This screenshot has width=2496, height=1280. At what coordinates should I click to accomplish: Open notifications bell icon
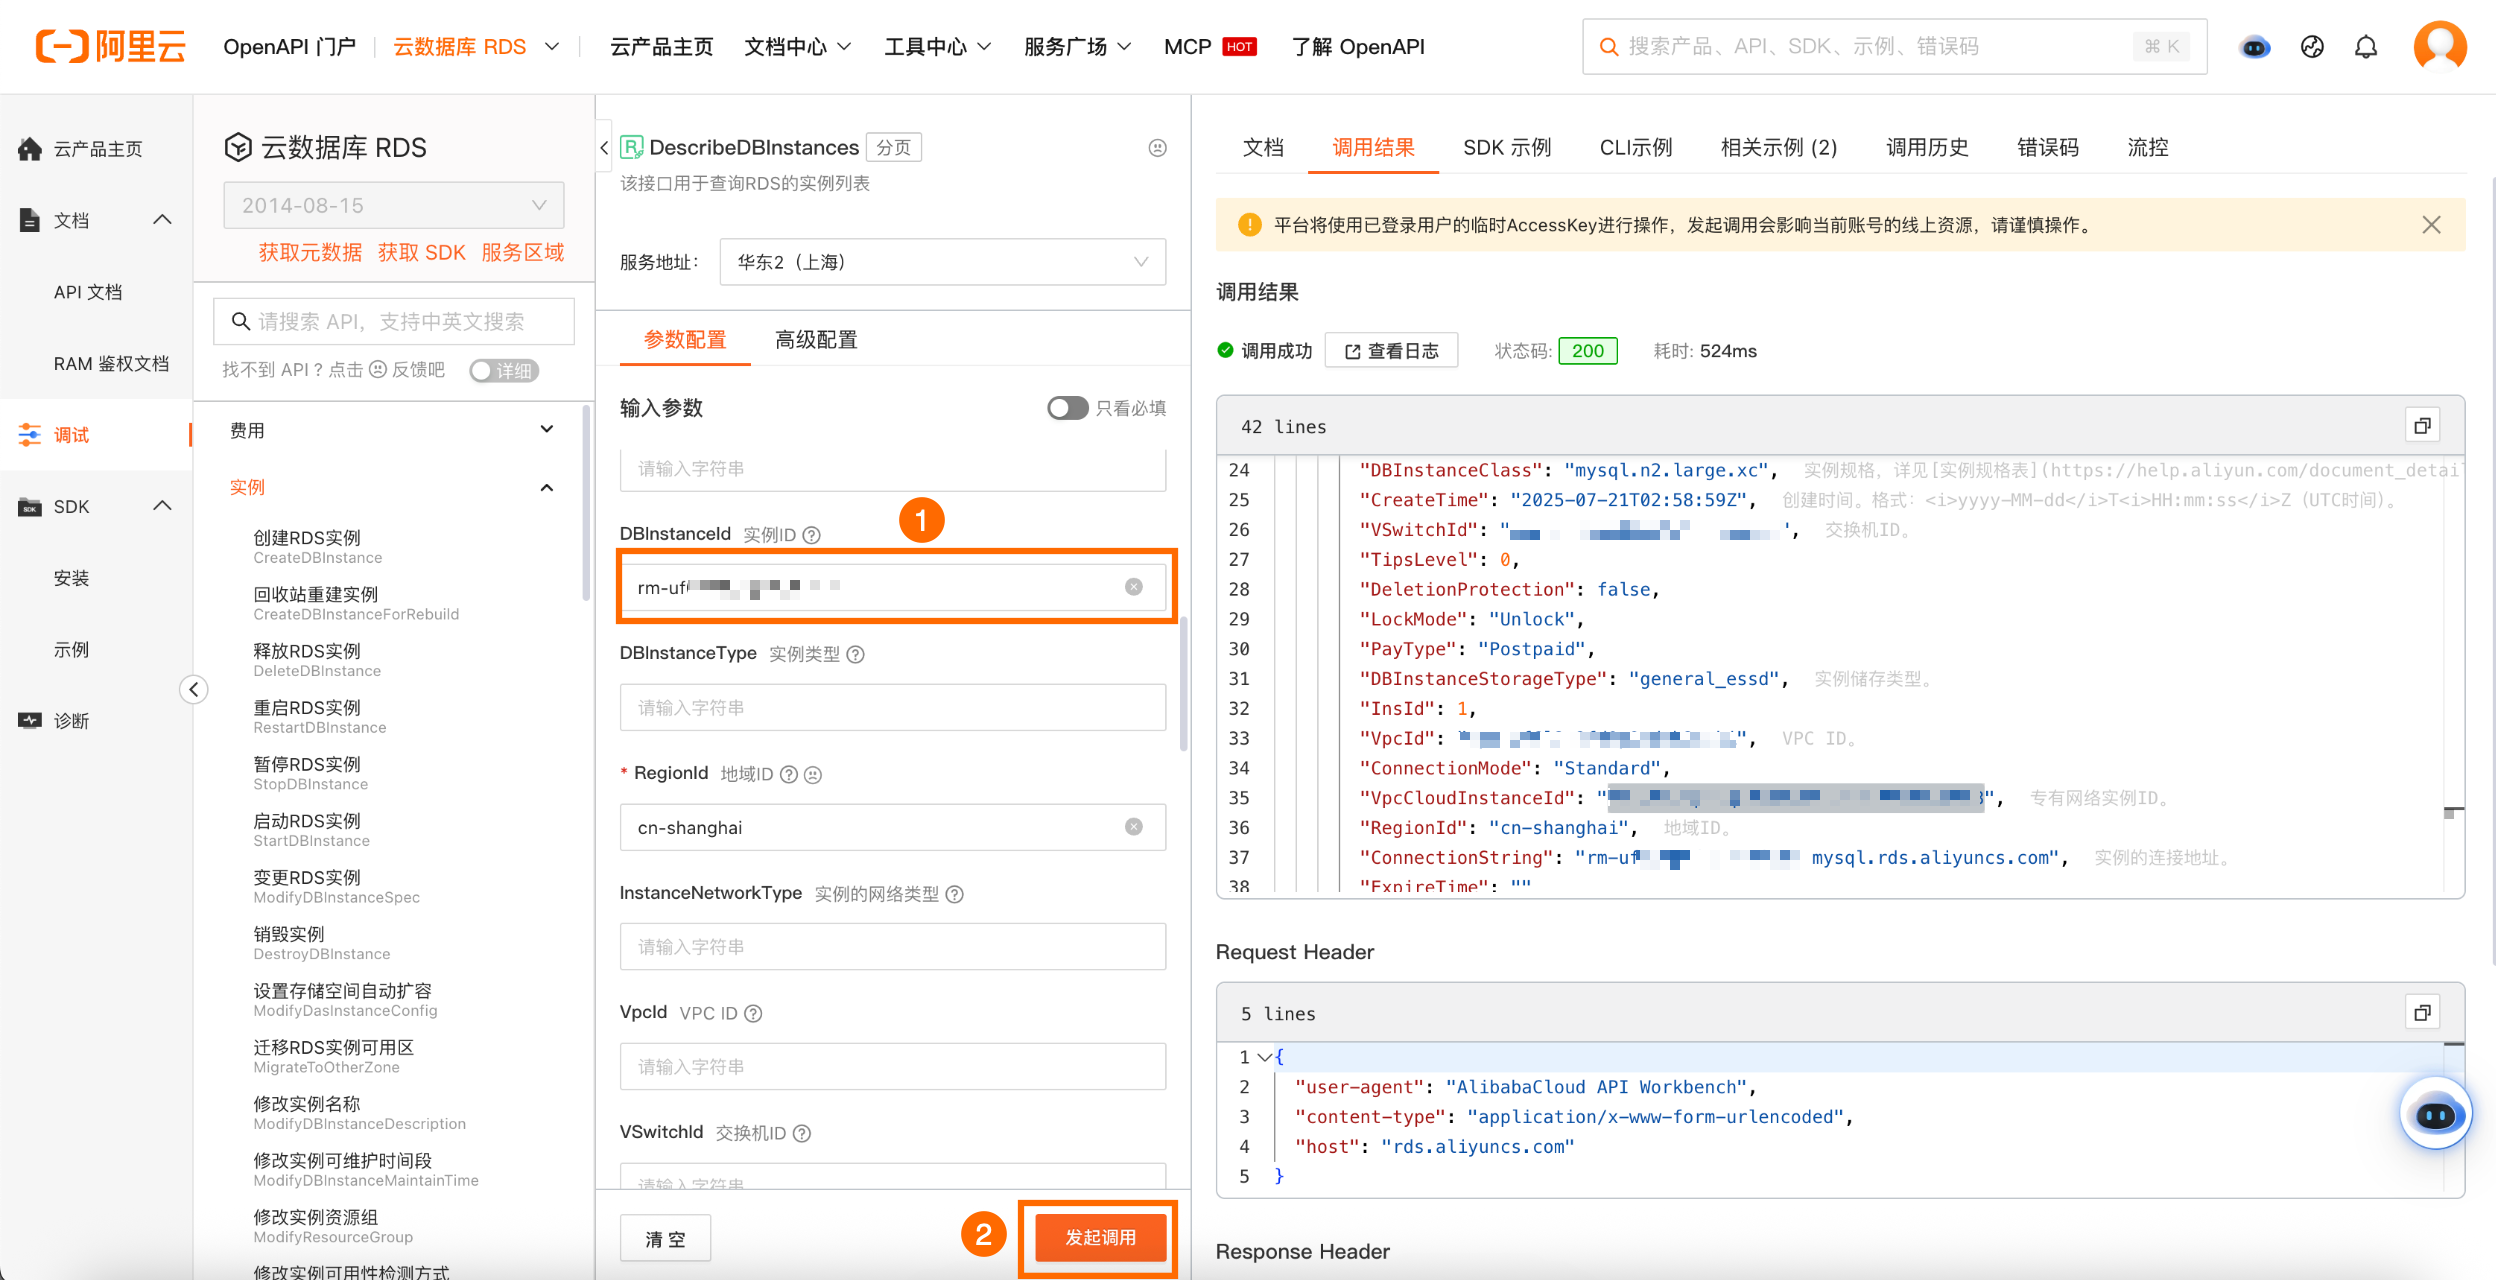pyautogui.click(x=2366, y=47)
